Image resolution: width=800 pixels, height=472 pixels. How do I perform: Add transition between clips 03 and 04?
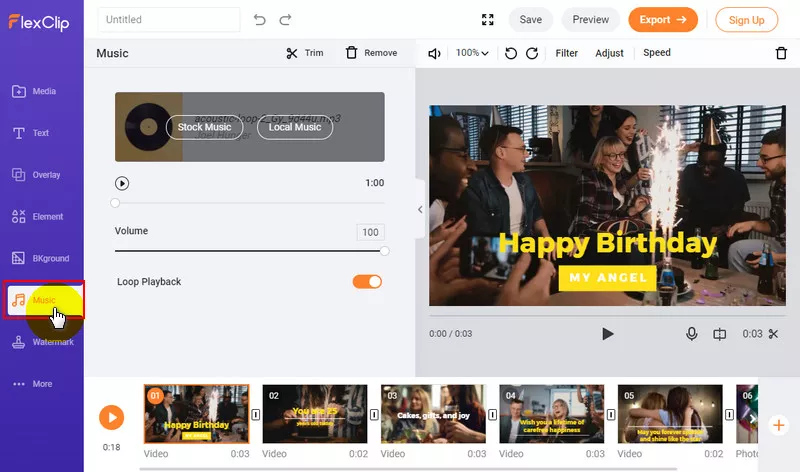(x=492, y=415)
